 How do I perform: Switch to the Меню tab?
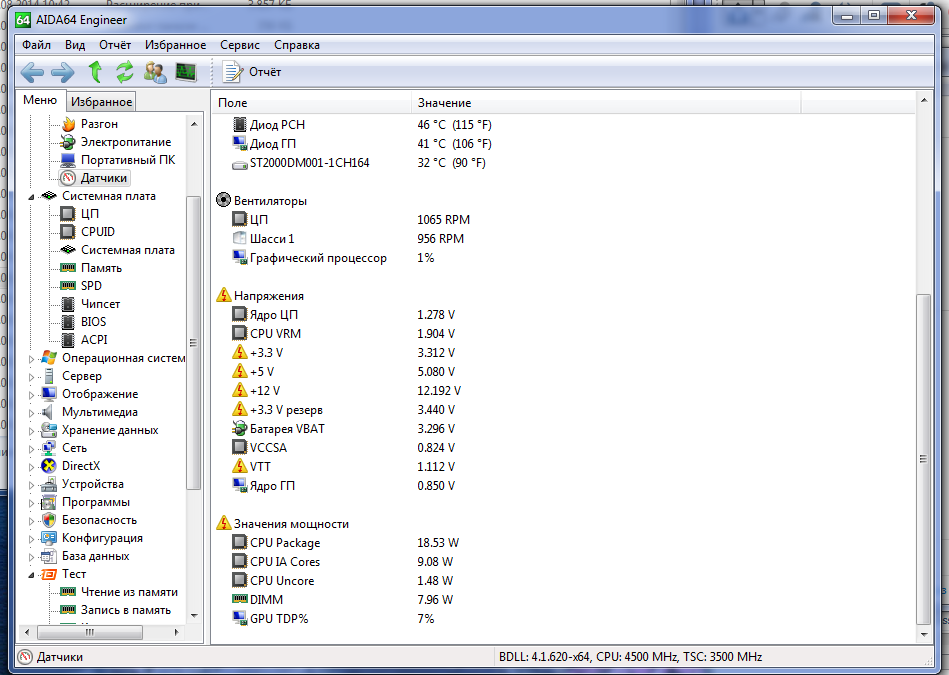pos(40,100)
